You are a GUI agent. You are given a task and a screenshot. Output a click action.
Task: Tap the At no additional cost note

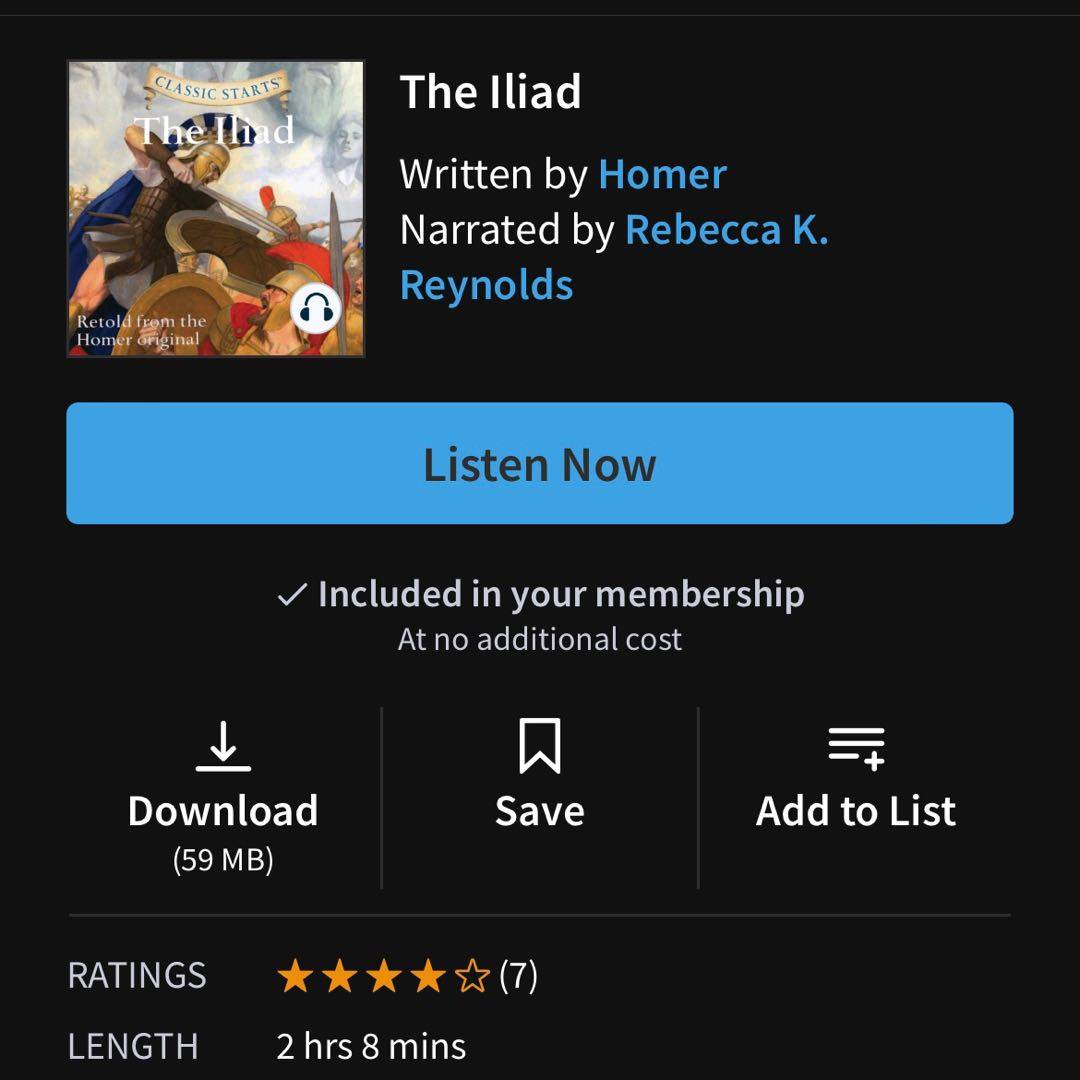tap(540, 640)
